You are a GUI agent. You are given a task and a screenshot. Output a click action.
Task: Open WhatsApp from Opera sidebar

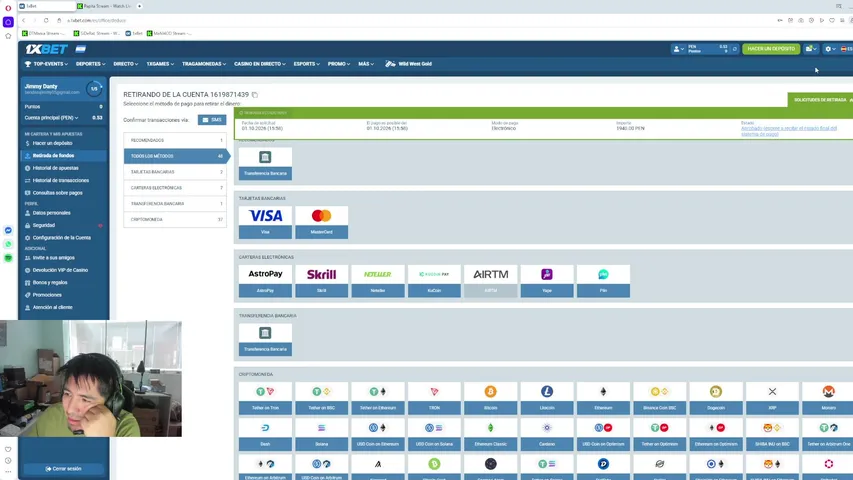(x=8, y=244)
